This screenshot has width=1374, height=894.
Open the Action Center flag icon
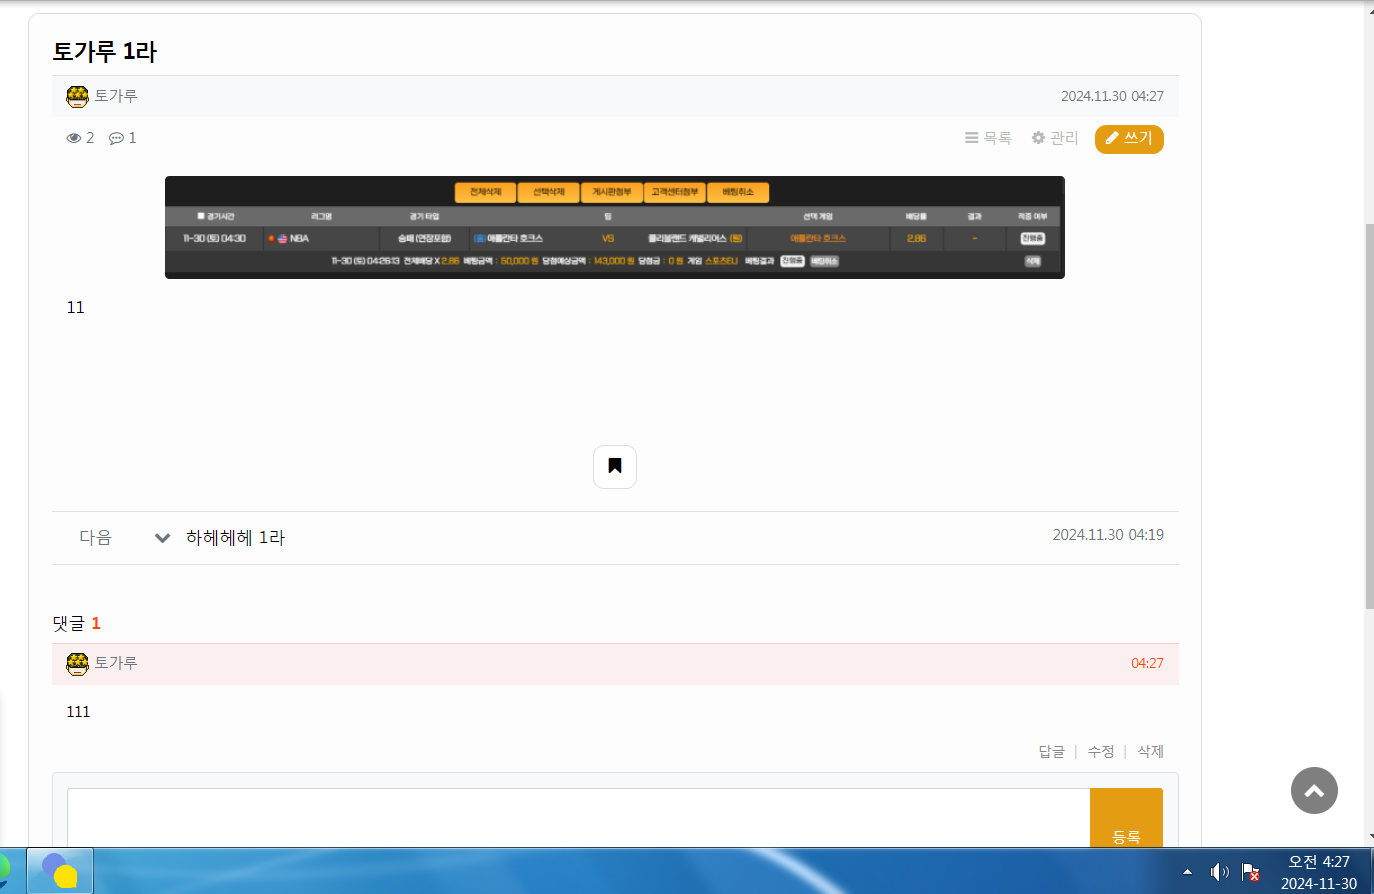[1250, 872]
